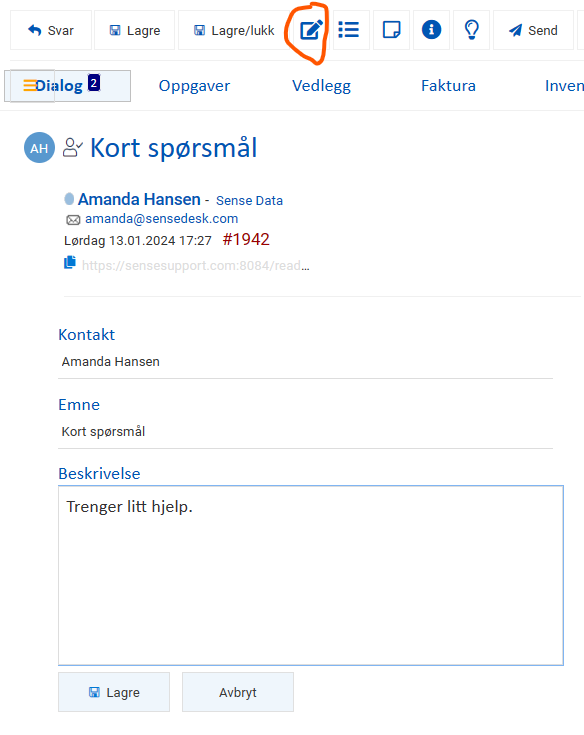Open the bulleted list icon

point(349,30)
